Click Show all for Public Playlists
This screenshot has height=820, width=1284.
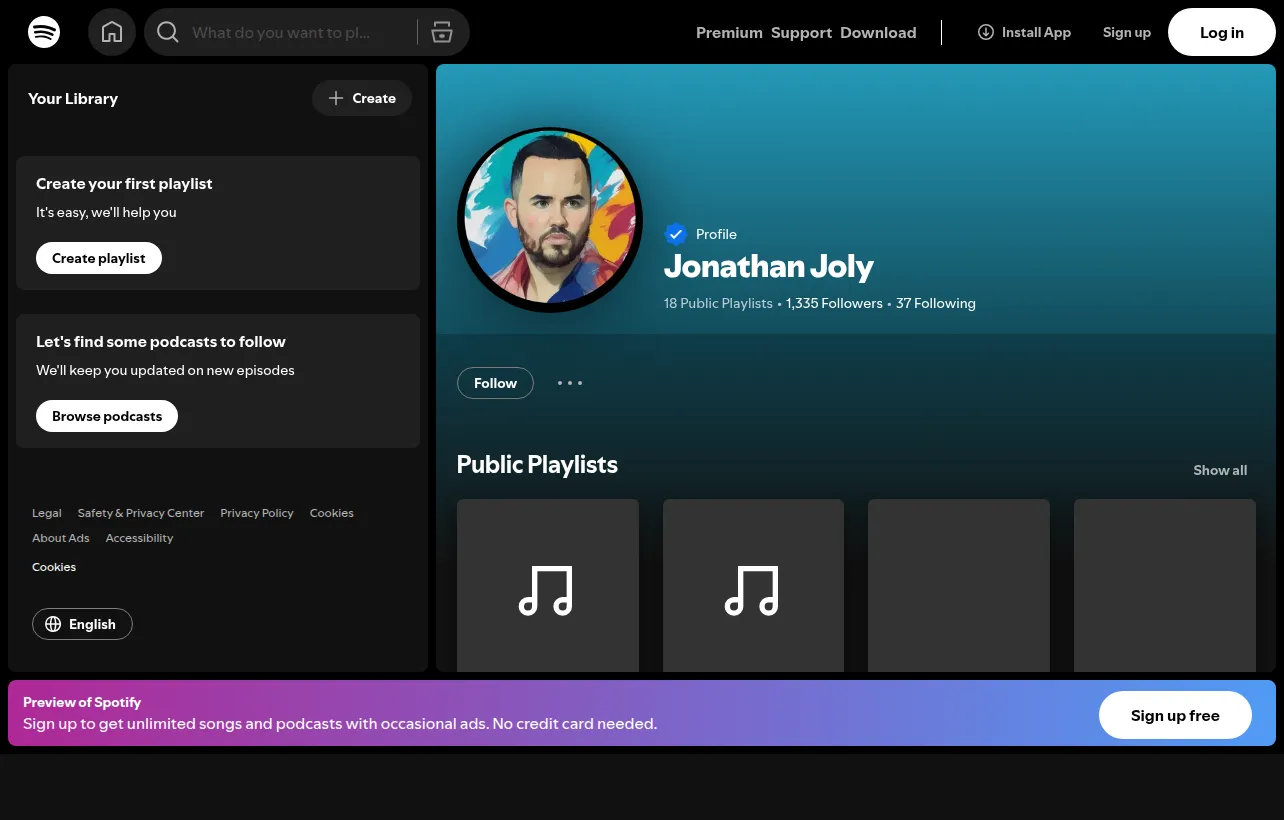[1220, 470]
